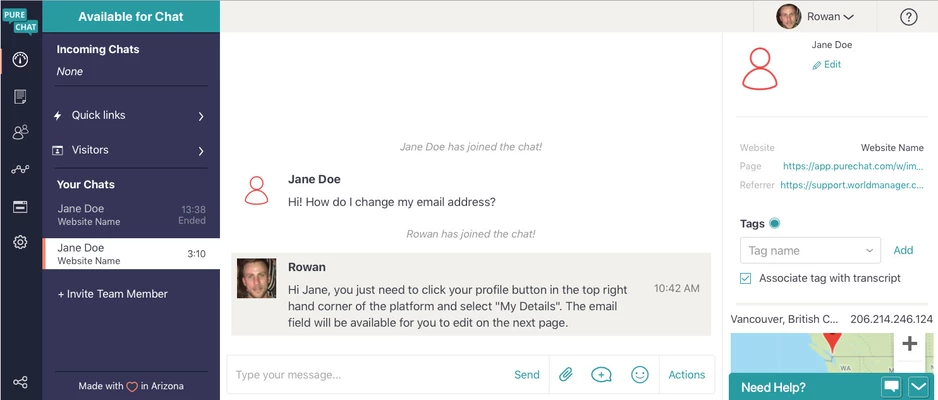
Task: Toggle Associate tag with transcript checkbox
Action: pos(746,278)
